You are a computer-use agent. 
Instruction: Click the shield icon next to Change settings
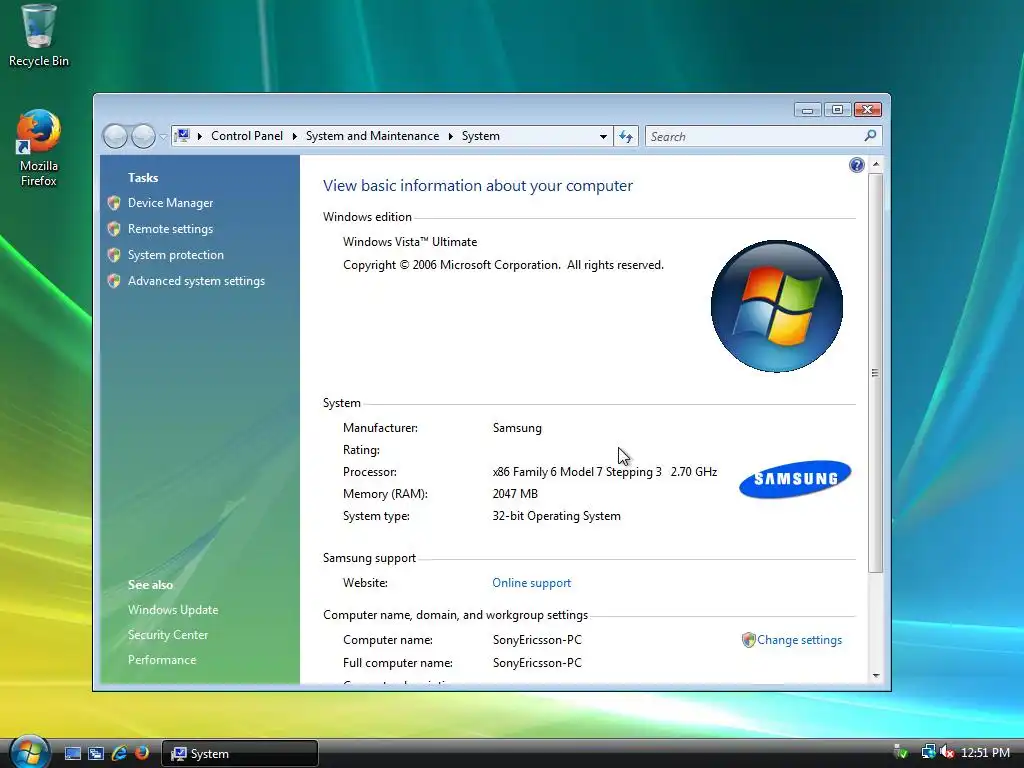coord(748,640)
